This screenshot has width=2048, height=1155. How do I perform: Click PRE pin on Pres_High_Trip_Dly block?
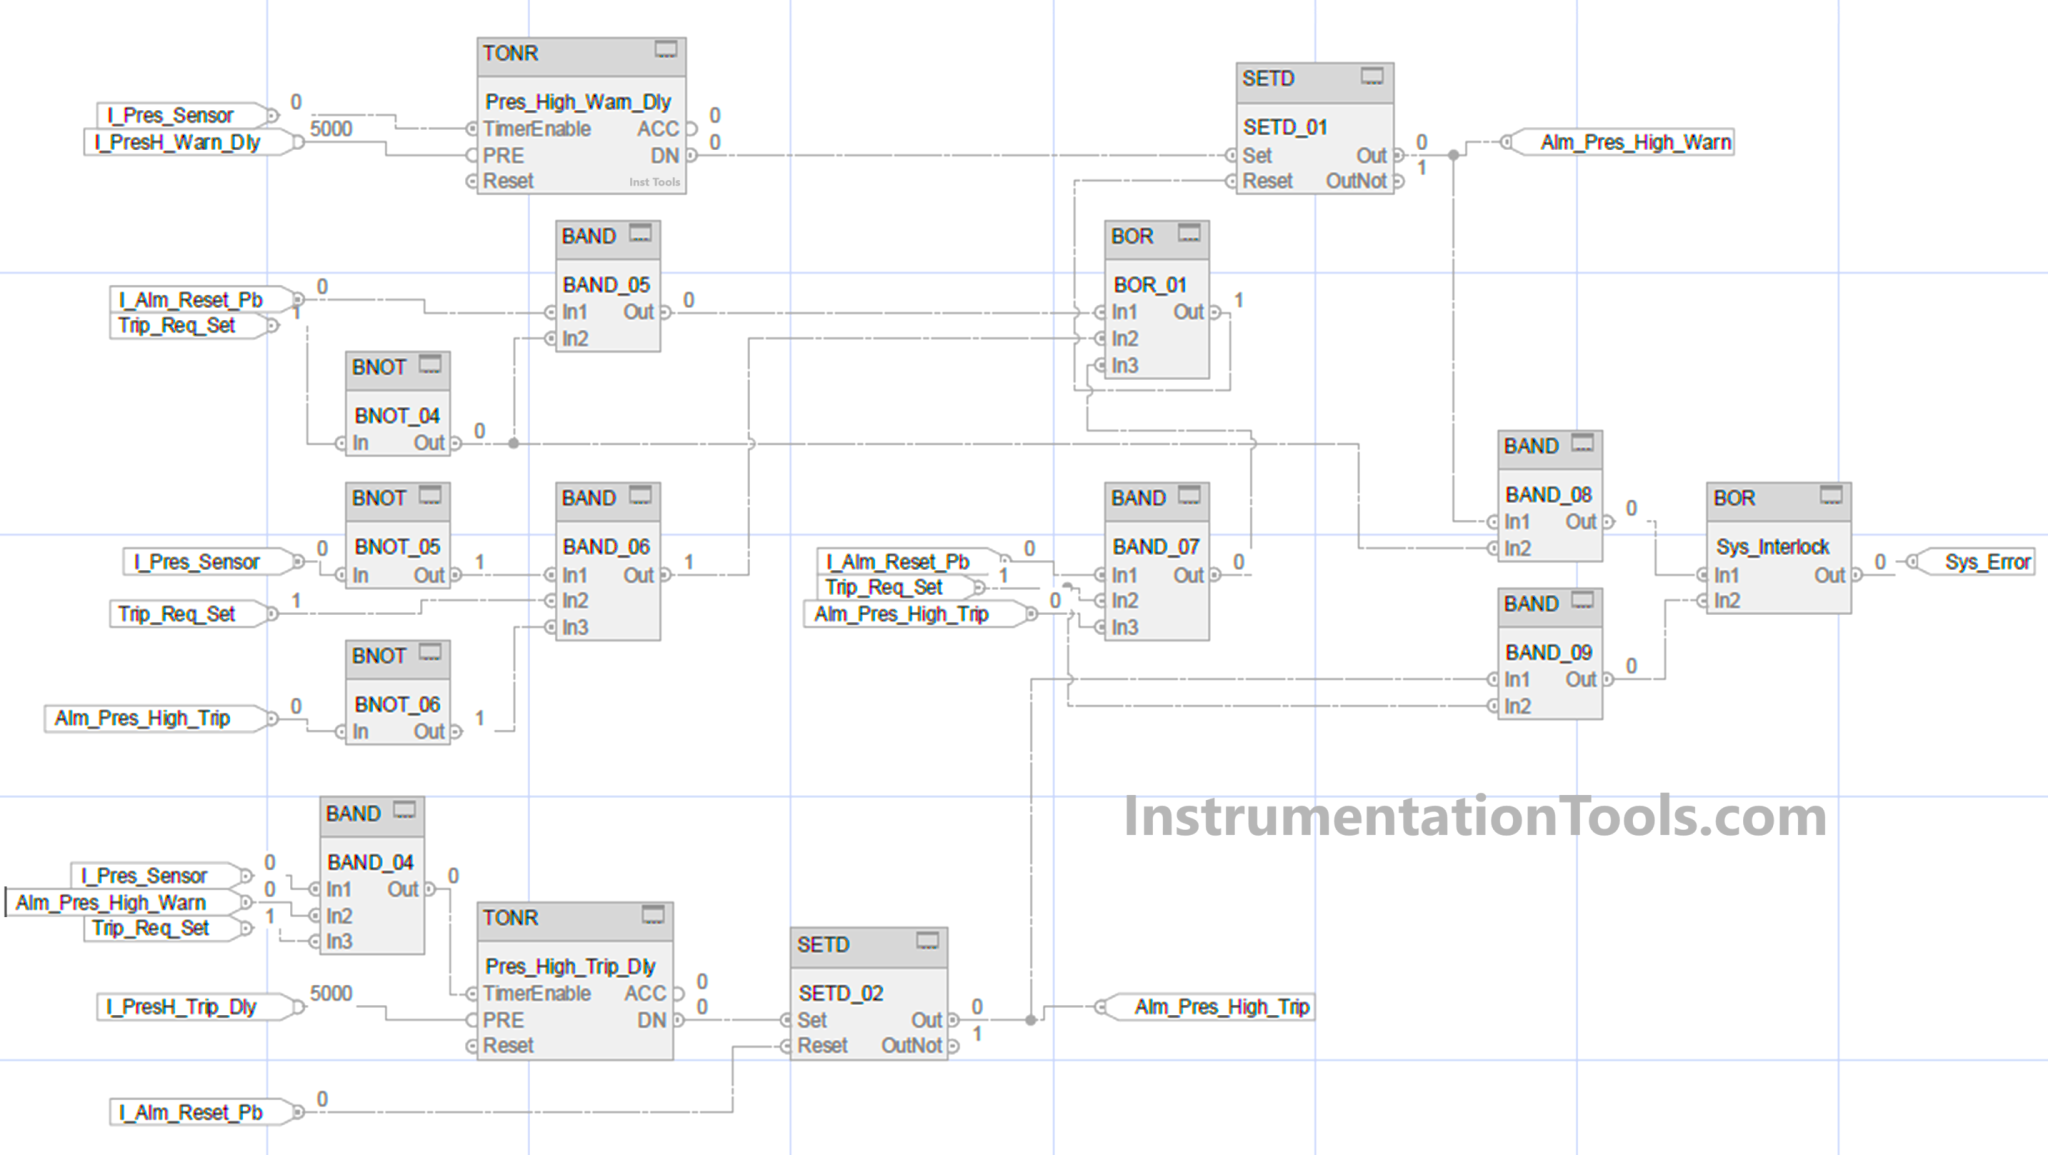472,1020
